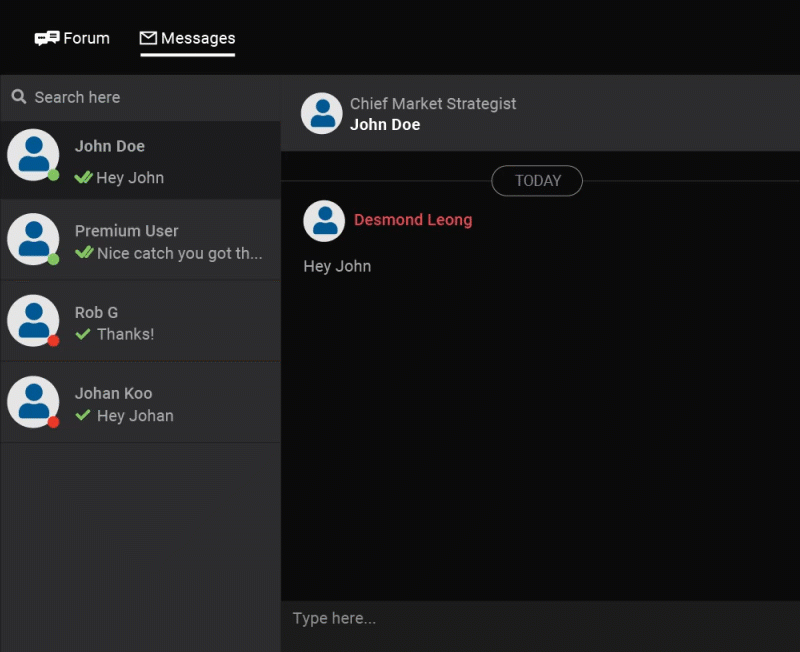Click the TODAY date pill
The width and height of the screenshot is (800, 652).
pyautogui.click(x=537, y=181)
